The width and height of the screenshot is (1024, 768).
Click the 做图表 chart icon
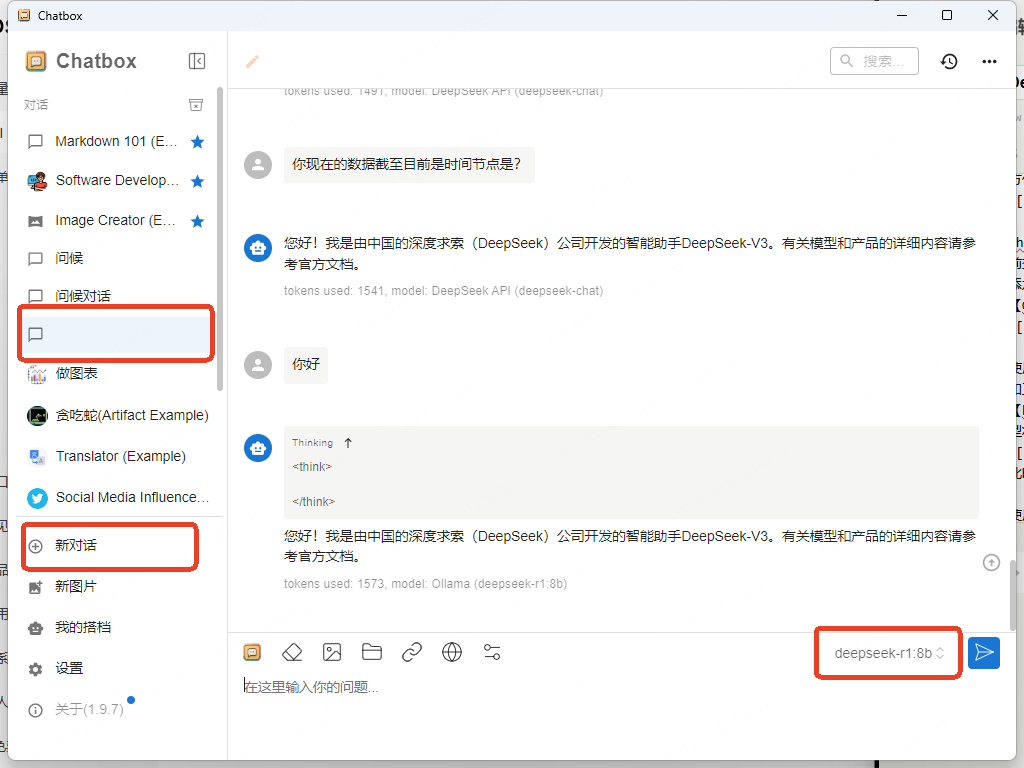(37, 374)
